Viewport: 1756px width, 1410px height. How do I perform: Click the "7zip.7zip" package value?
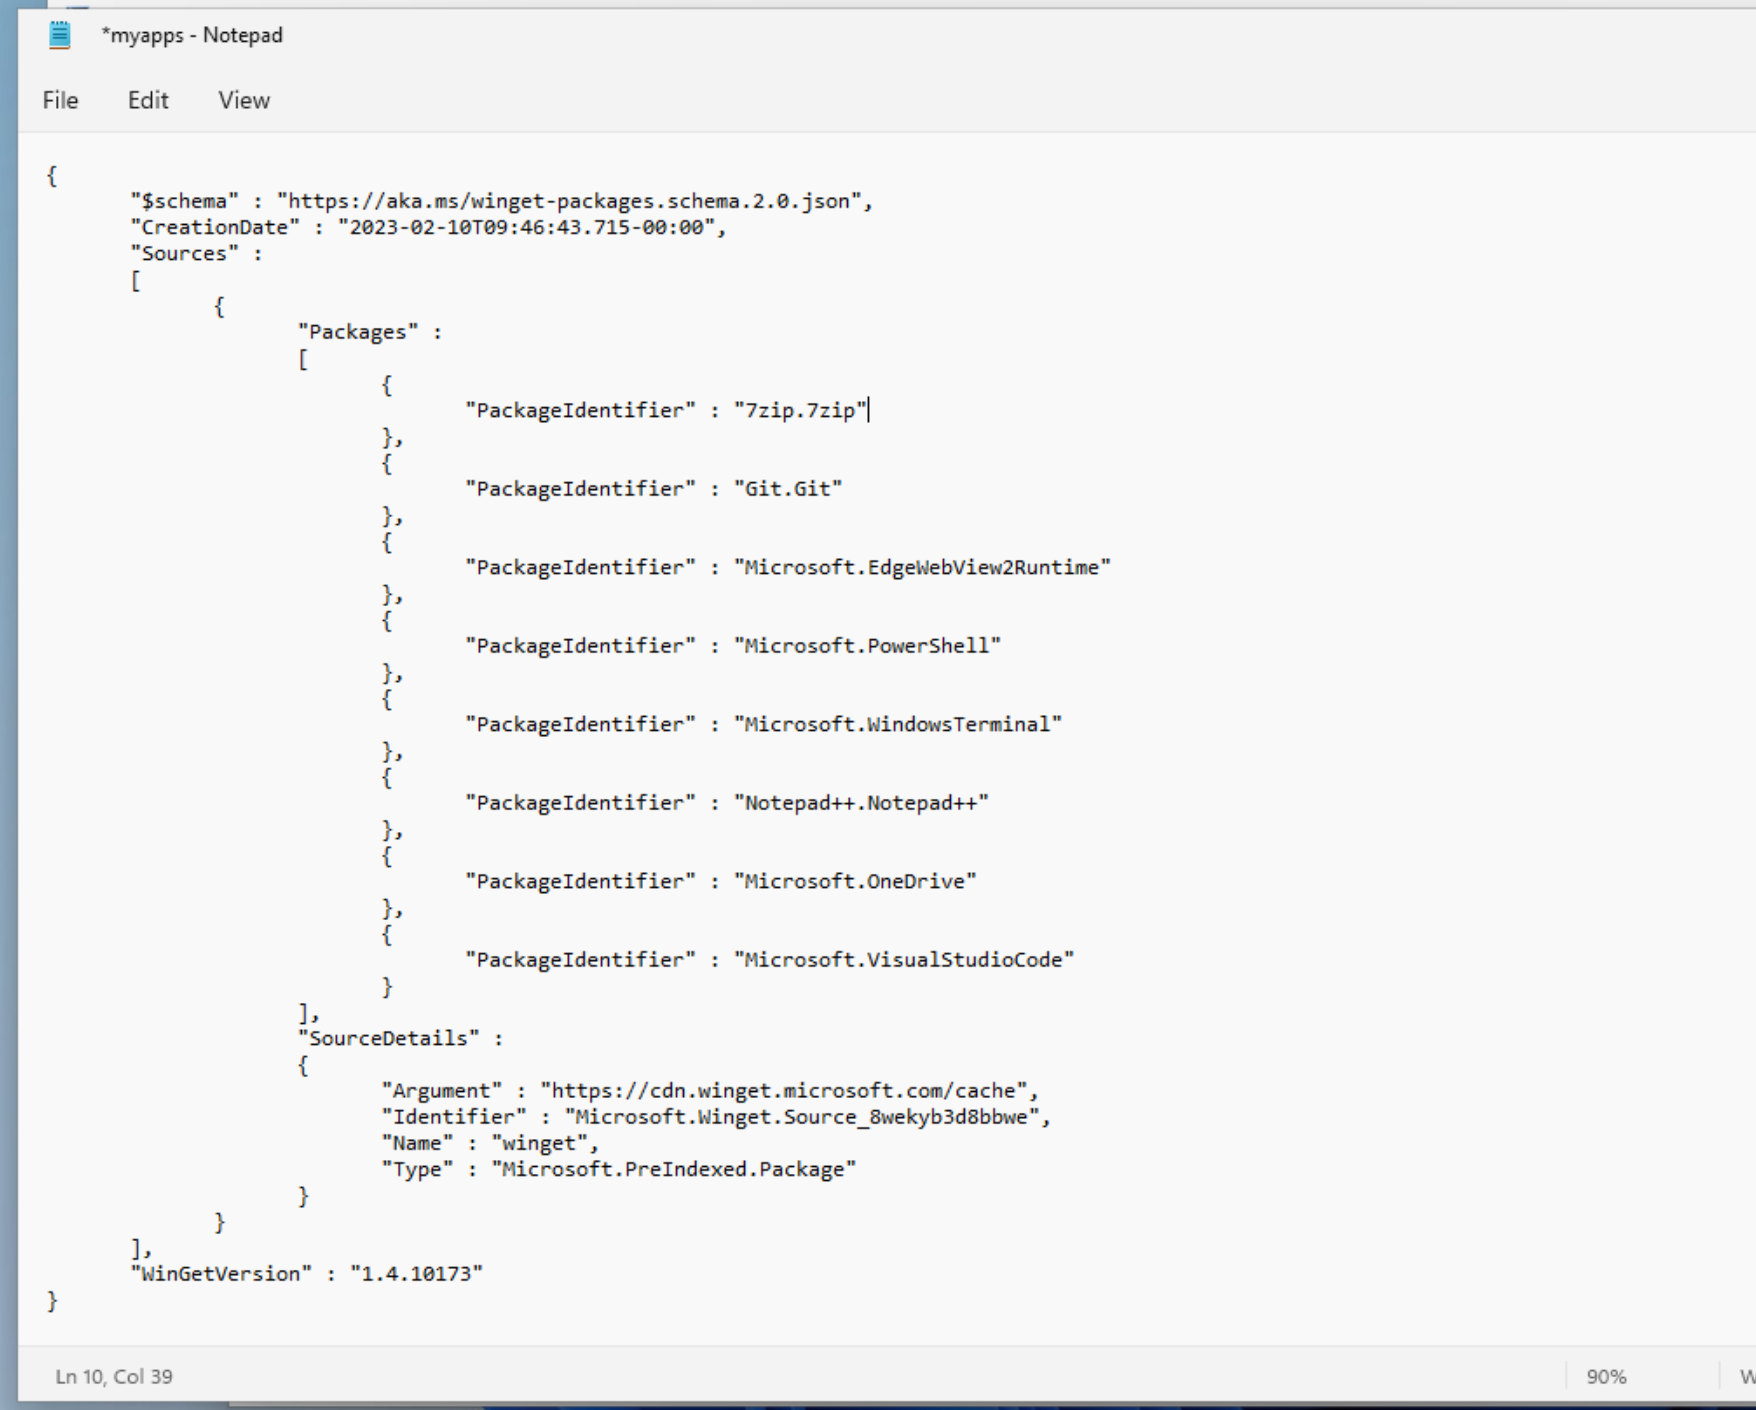[x=801, y=410]
